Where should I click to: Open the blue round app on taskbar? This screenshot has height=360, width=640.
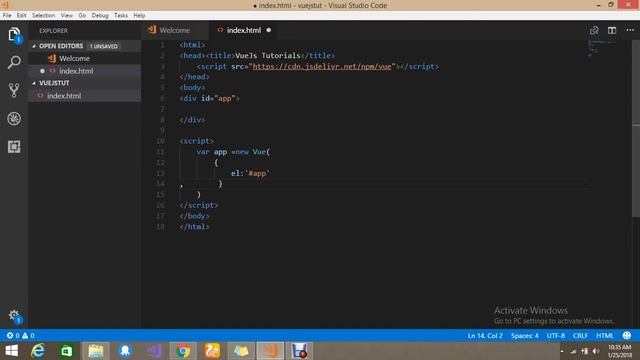tap(125, 351)
